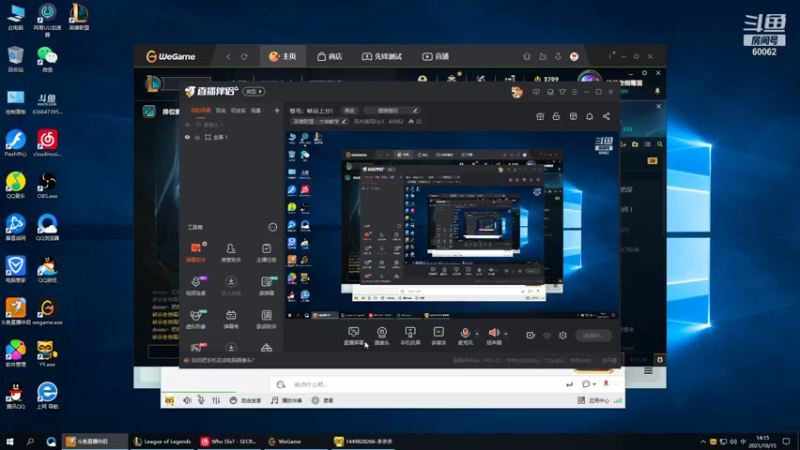
Task: Open streaming settings gear icon
Action: coord(563,336)
